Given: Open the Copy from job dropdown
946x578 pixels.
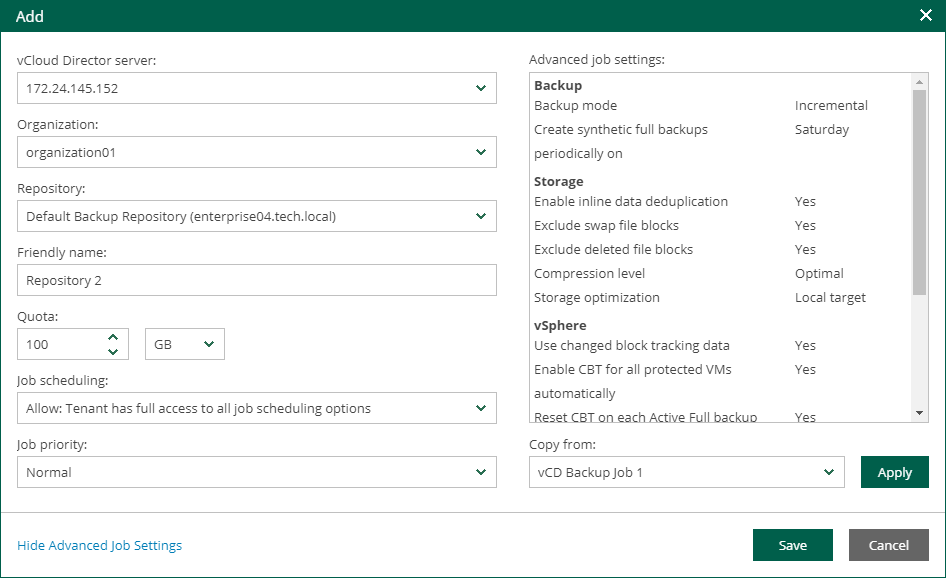Looking at the screenshot, I should 686,472.
